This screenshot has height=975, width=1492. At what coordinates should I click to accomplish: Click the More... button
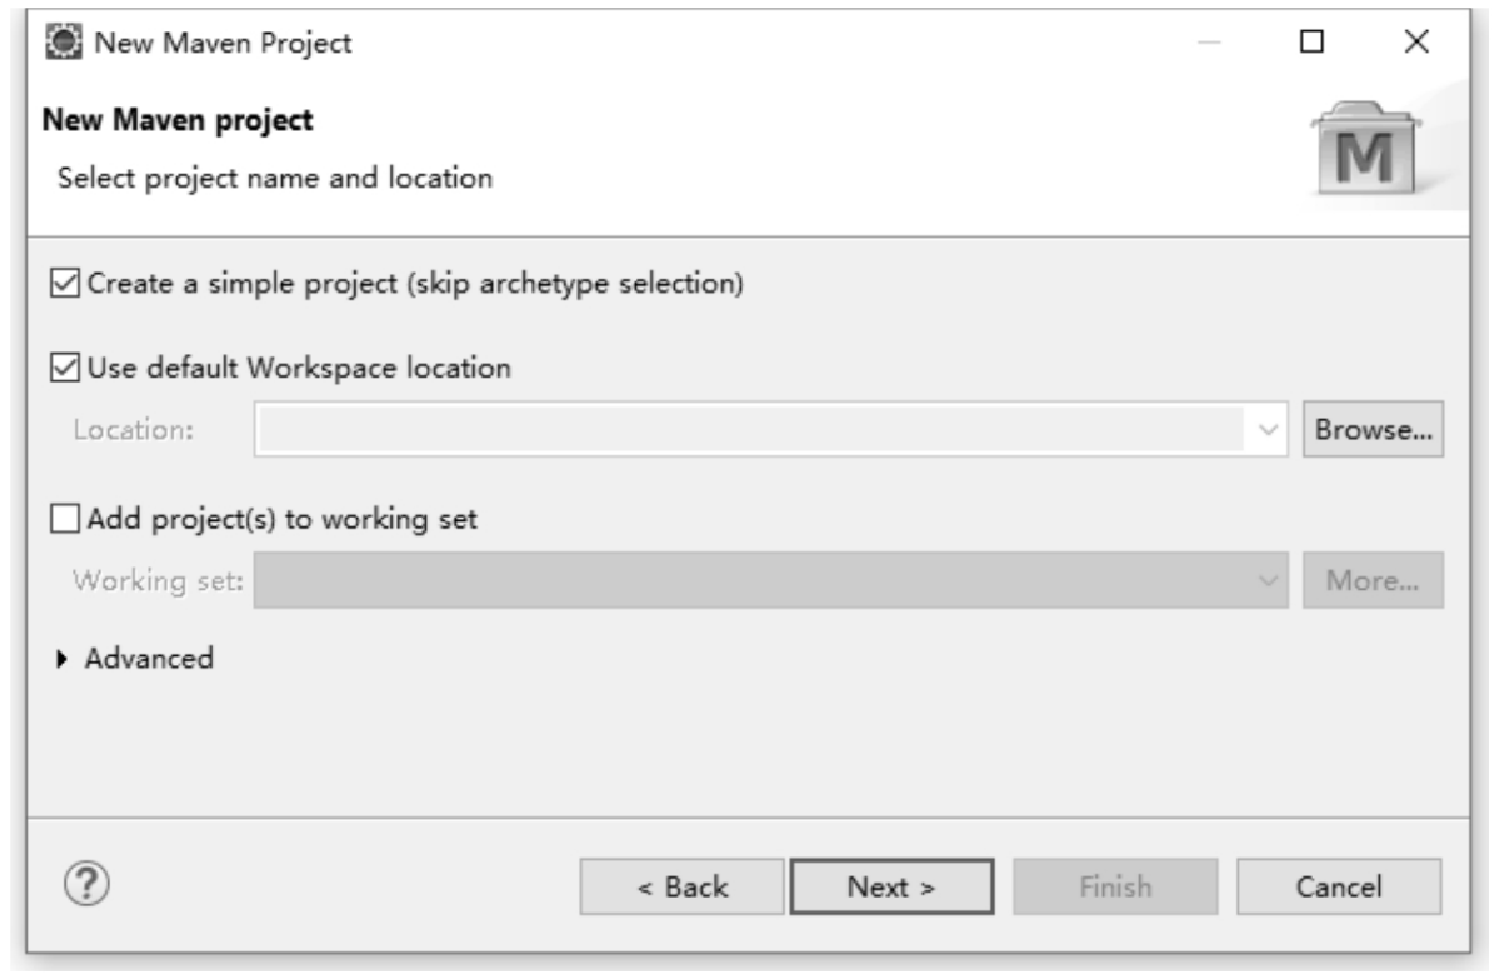(x=1373, y=580)
